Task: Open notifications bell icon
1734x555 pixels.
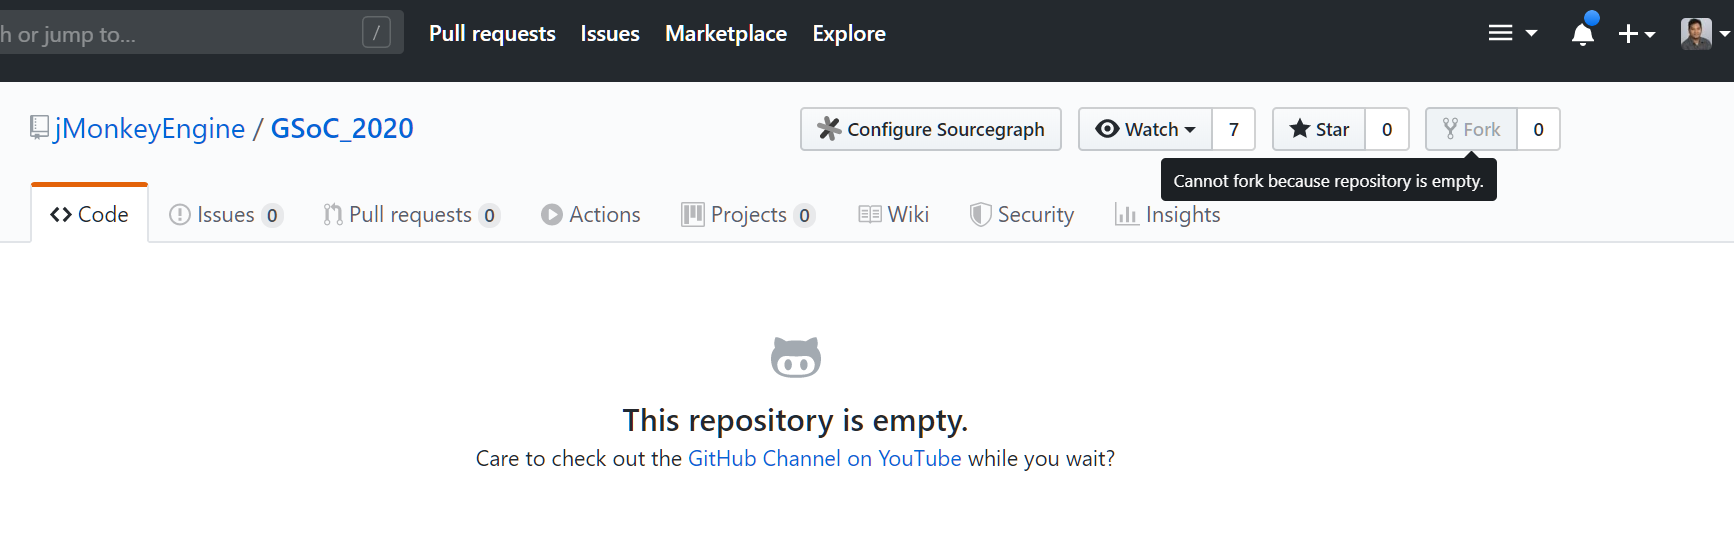Action: (x=1583, y=34)
